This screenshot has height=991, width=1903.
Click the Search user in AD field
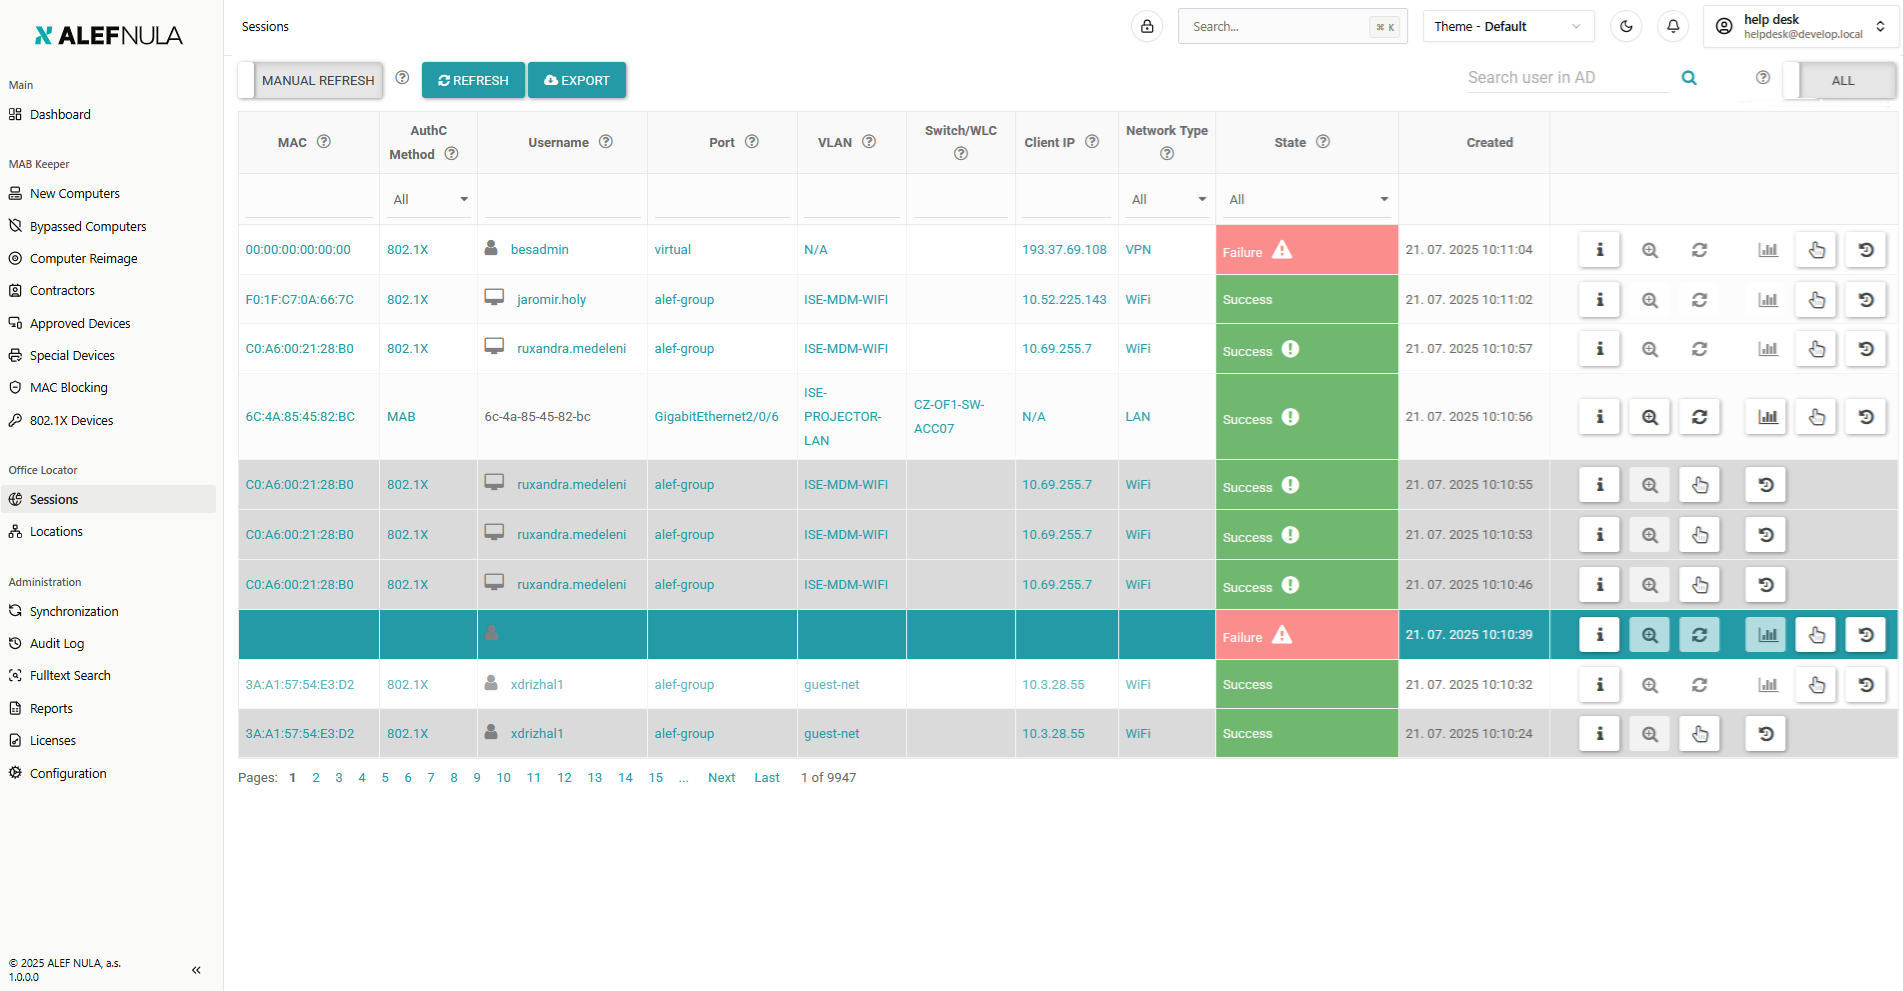point(1566,78)
